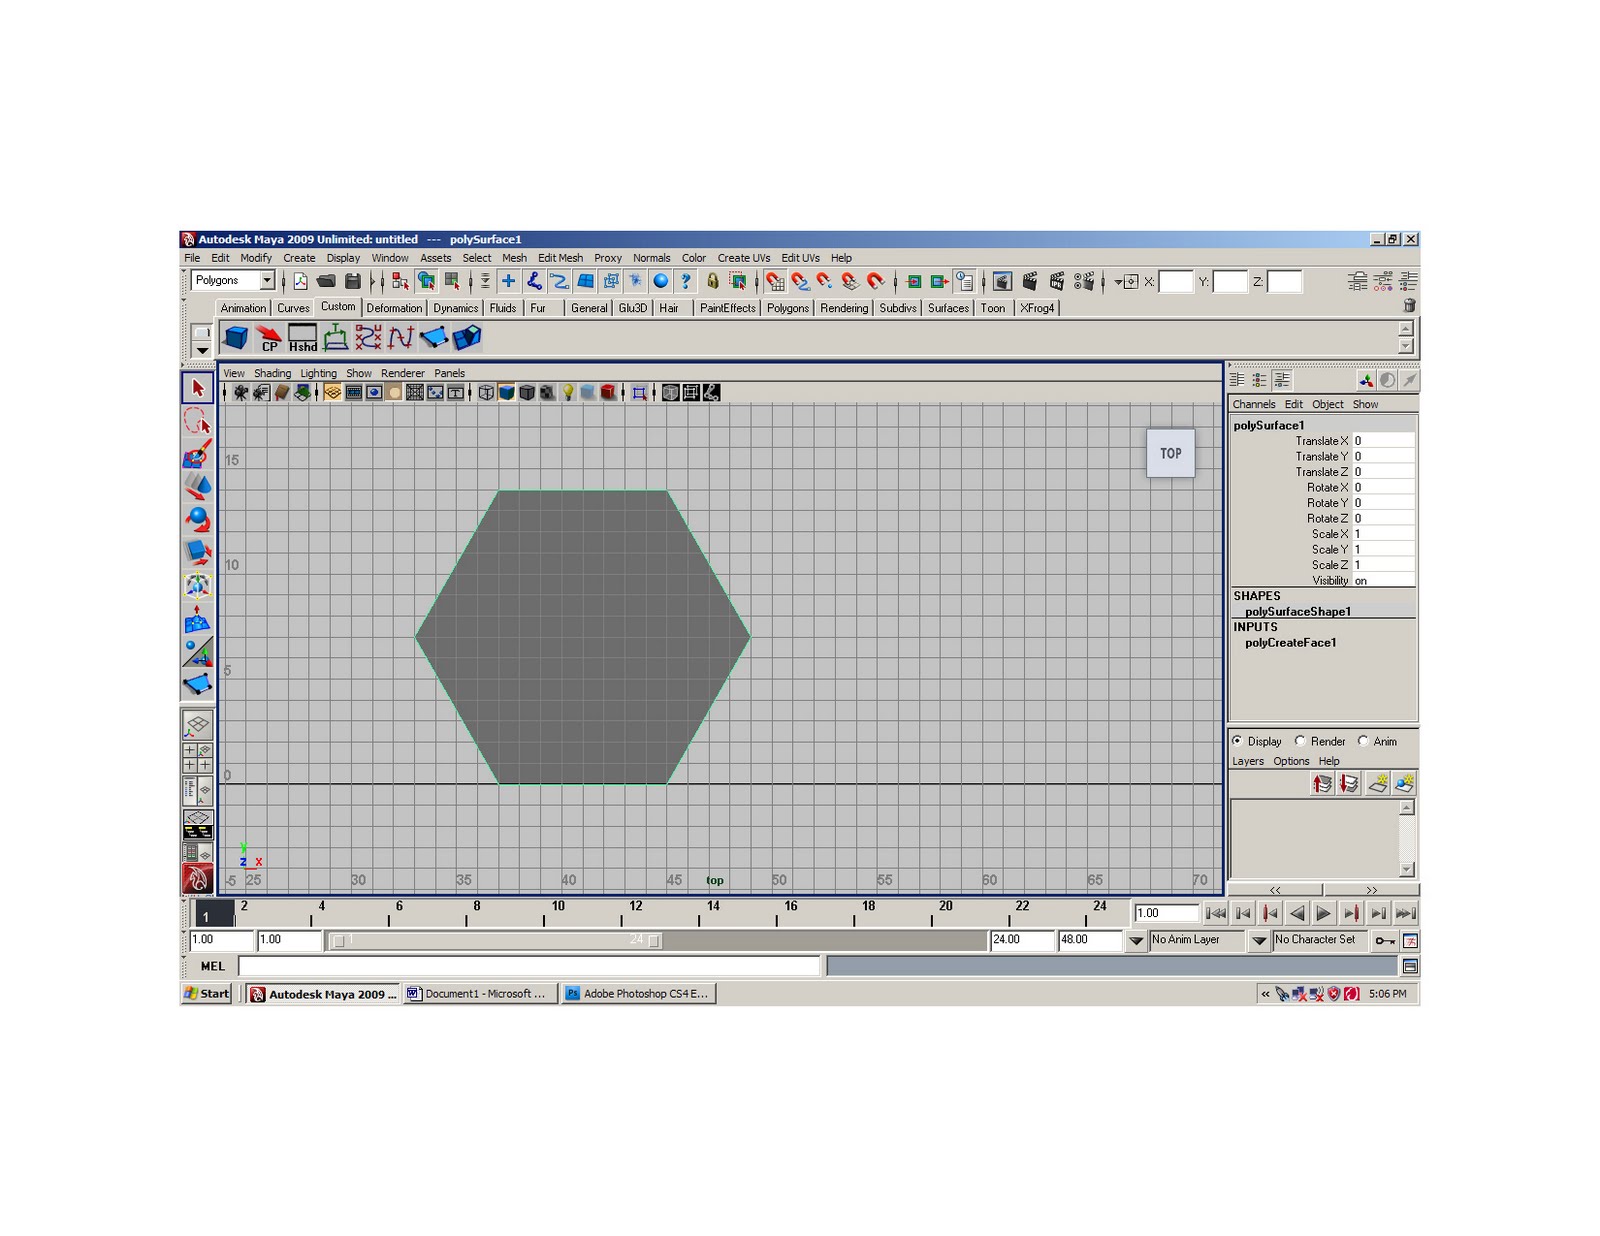Click the blue cube shelf icon

pyautogui.click(x=236, y=338)
